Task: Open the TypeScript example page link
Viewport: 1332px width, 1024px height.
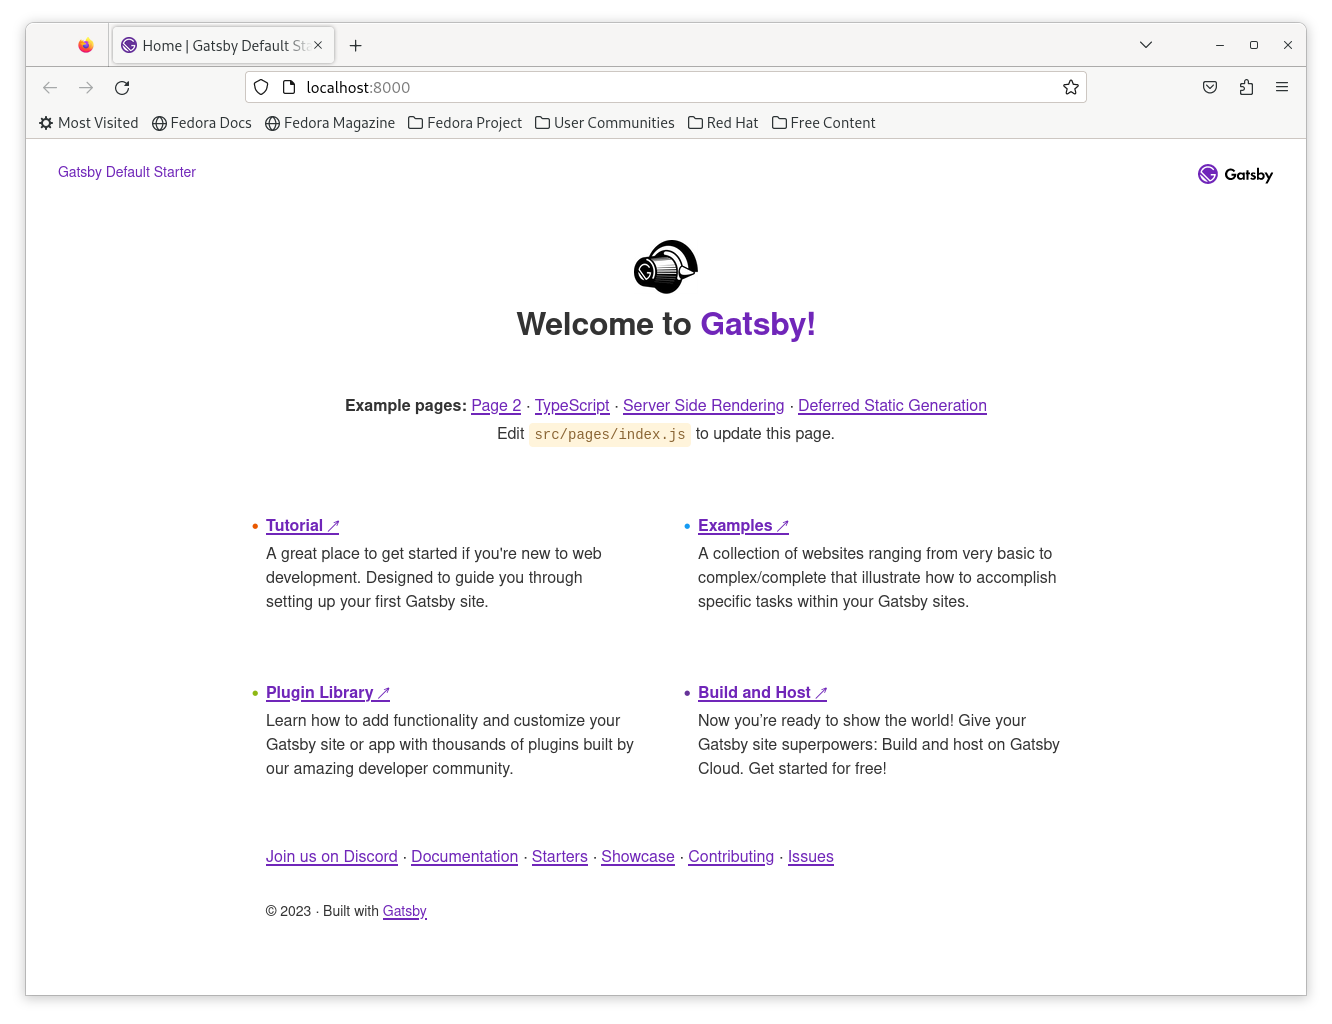Action: (571, 405)
